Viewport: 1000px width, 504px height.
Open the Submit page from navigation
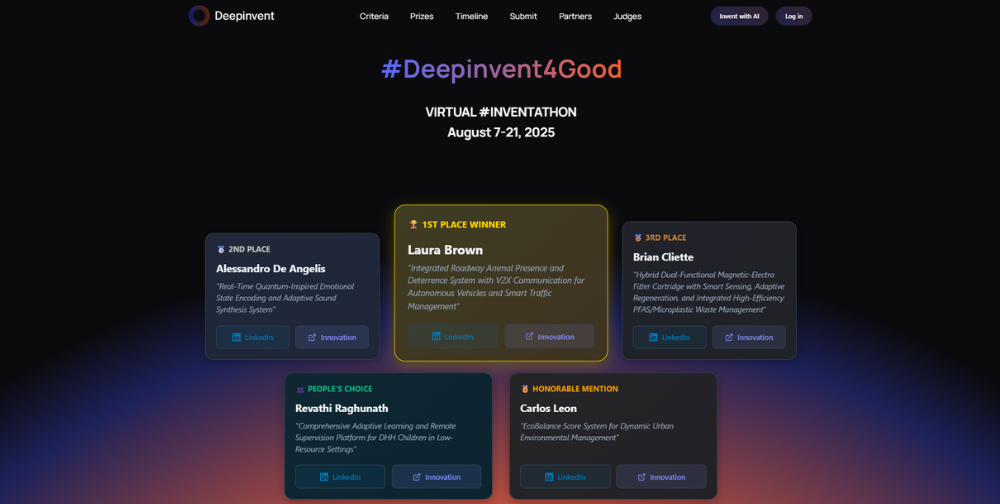523,16
